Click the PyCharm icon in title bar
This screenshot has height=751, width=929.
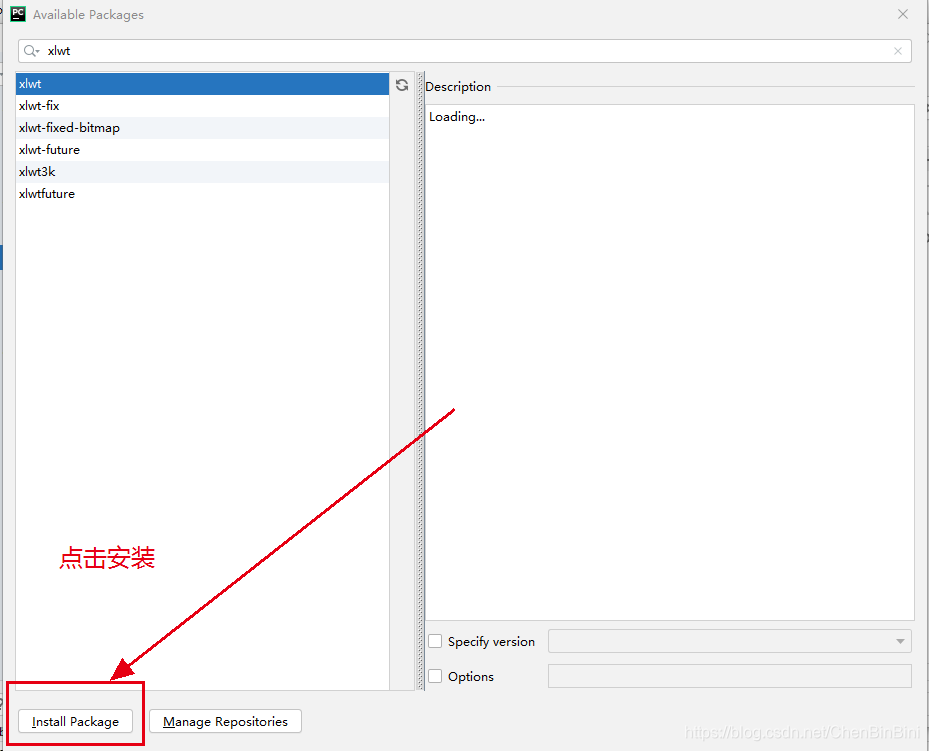pyautogui.click(x=18, y=14)
